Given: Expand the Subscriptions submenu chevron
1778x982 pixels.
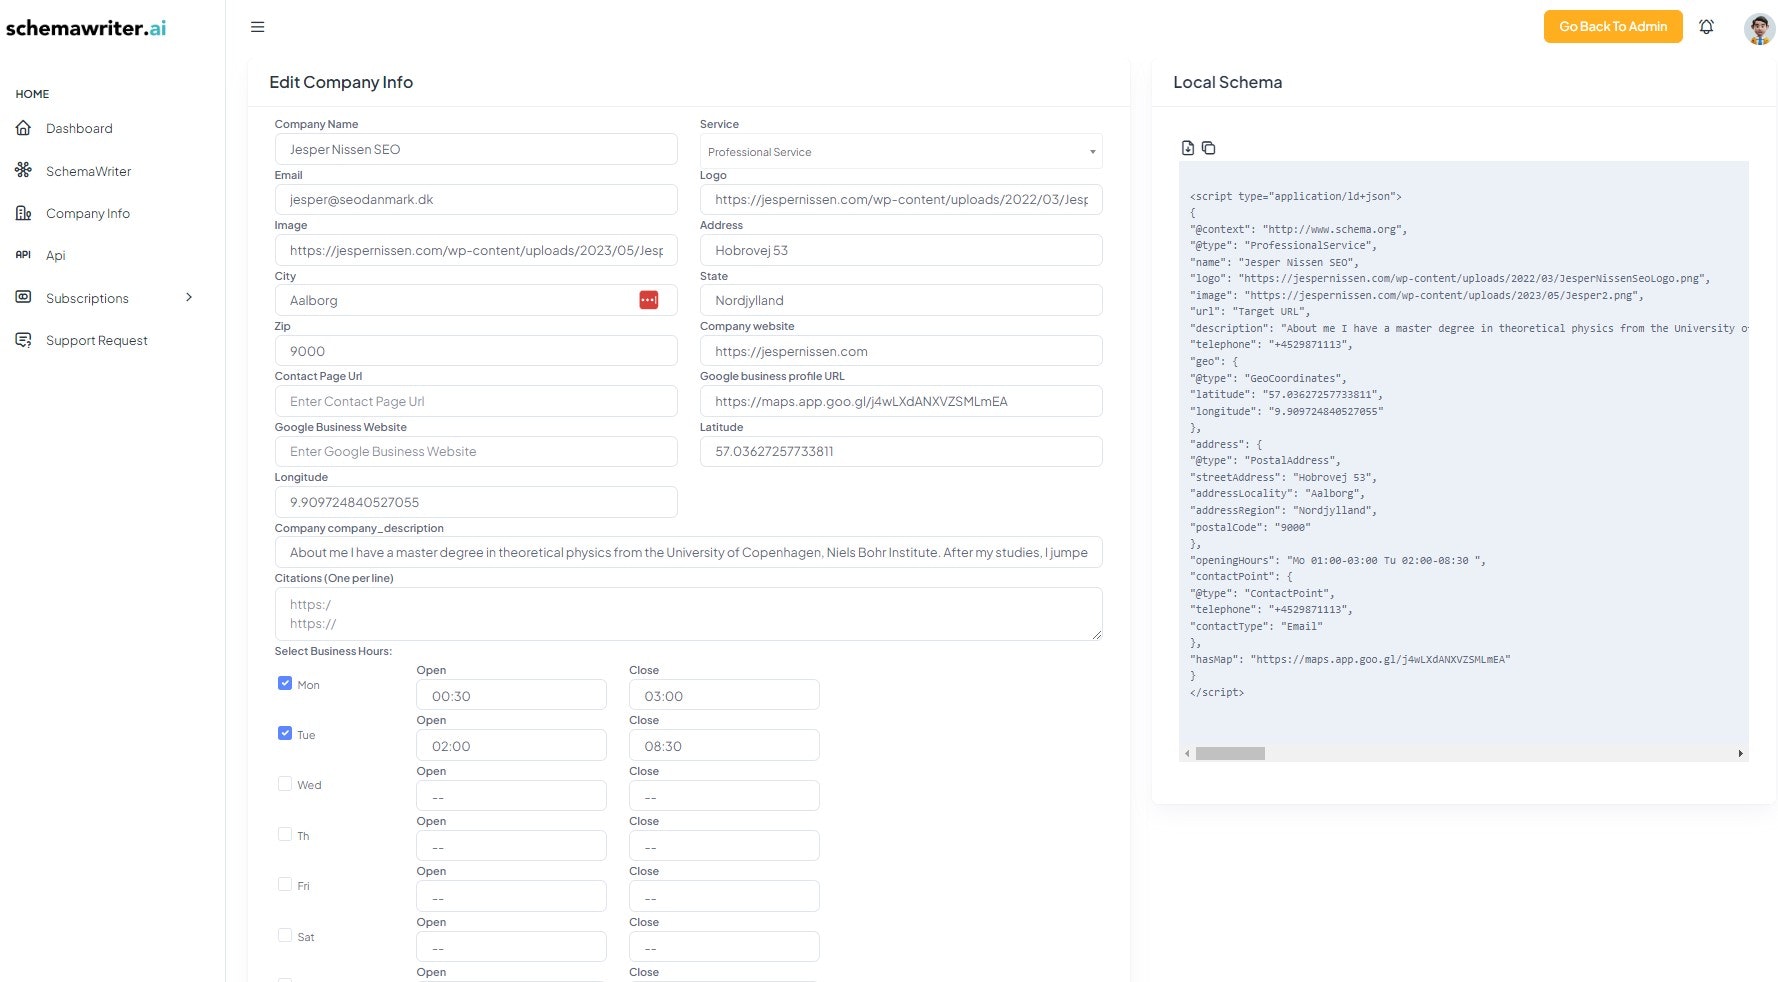Looking at the screenshot, I should point(189,298).
